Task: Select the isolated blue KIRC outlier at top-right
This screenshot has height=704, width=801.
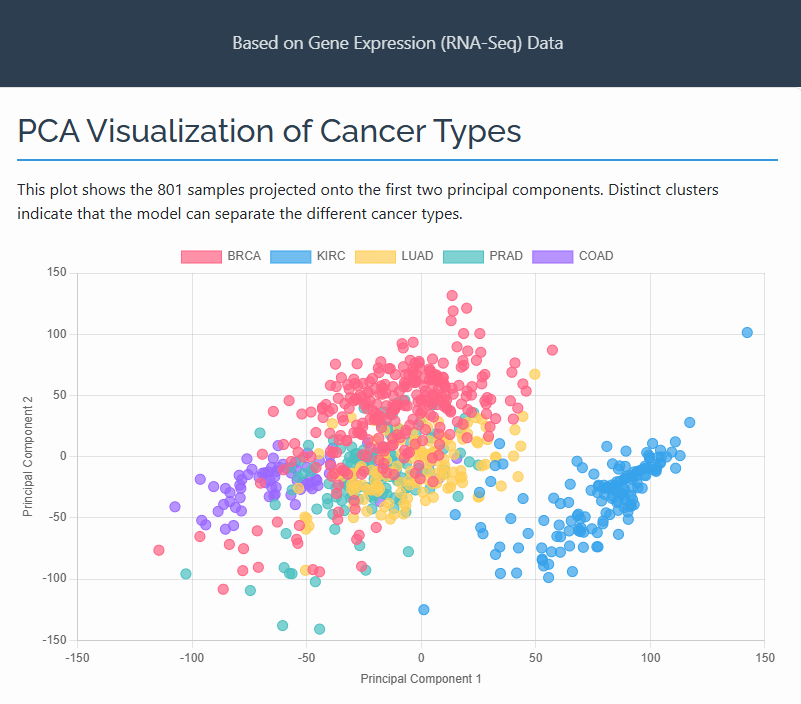Action: [746, 332]
